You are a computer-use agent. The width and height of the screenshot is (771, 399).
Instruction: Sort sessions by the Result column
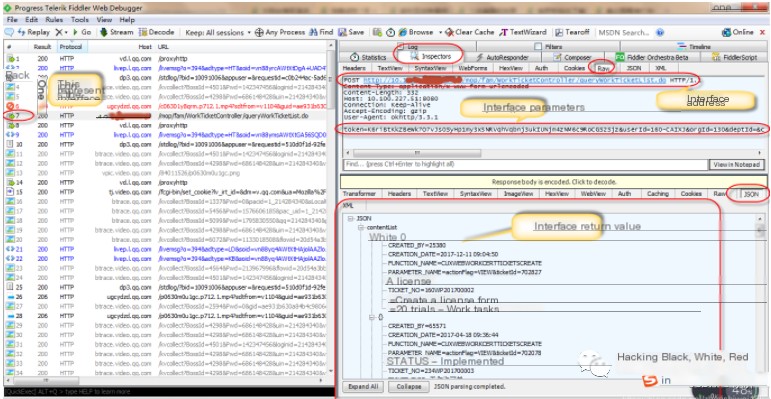(42, 47)
